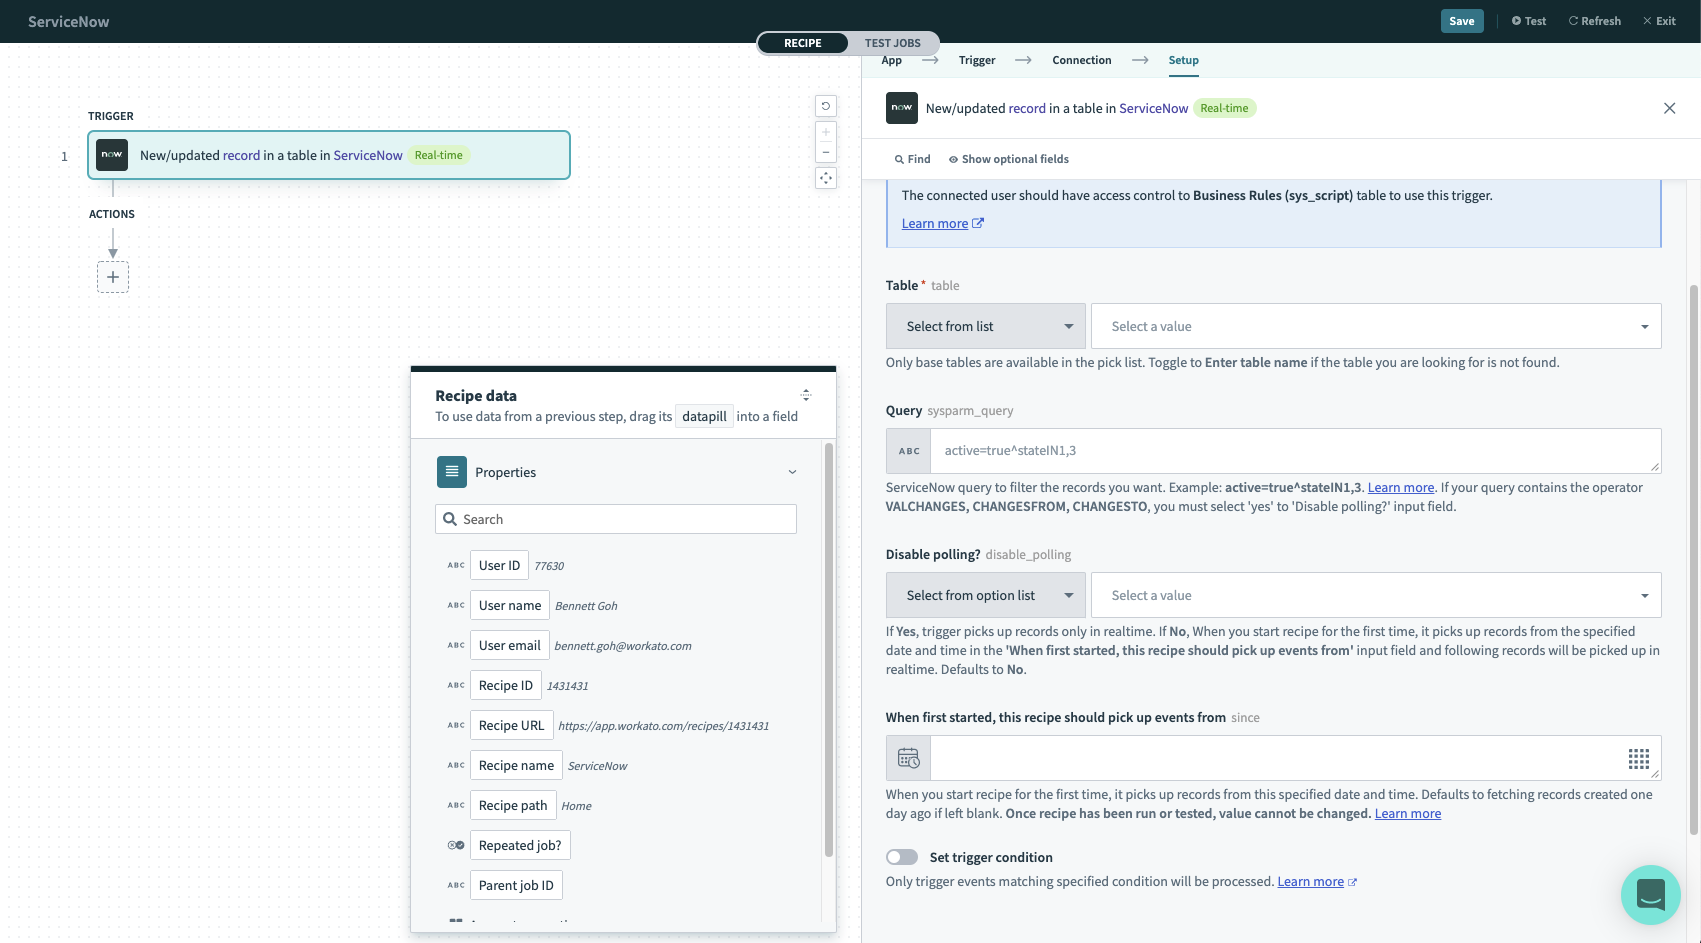
Task: Open 'Select from option list' dropdown
Action: pos(985,595)
